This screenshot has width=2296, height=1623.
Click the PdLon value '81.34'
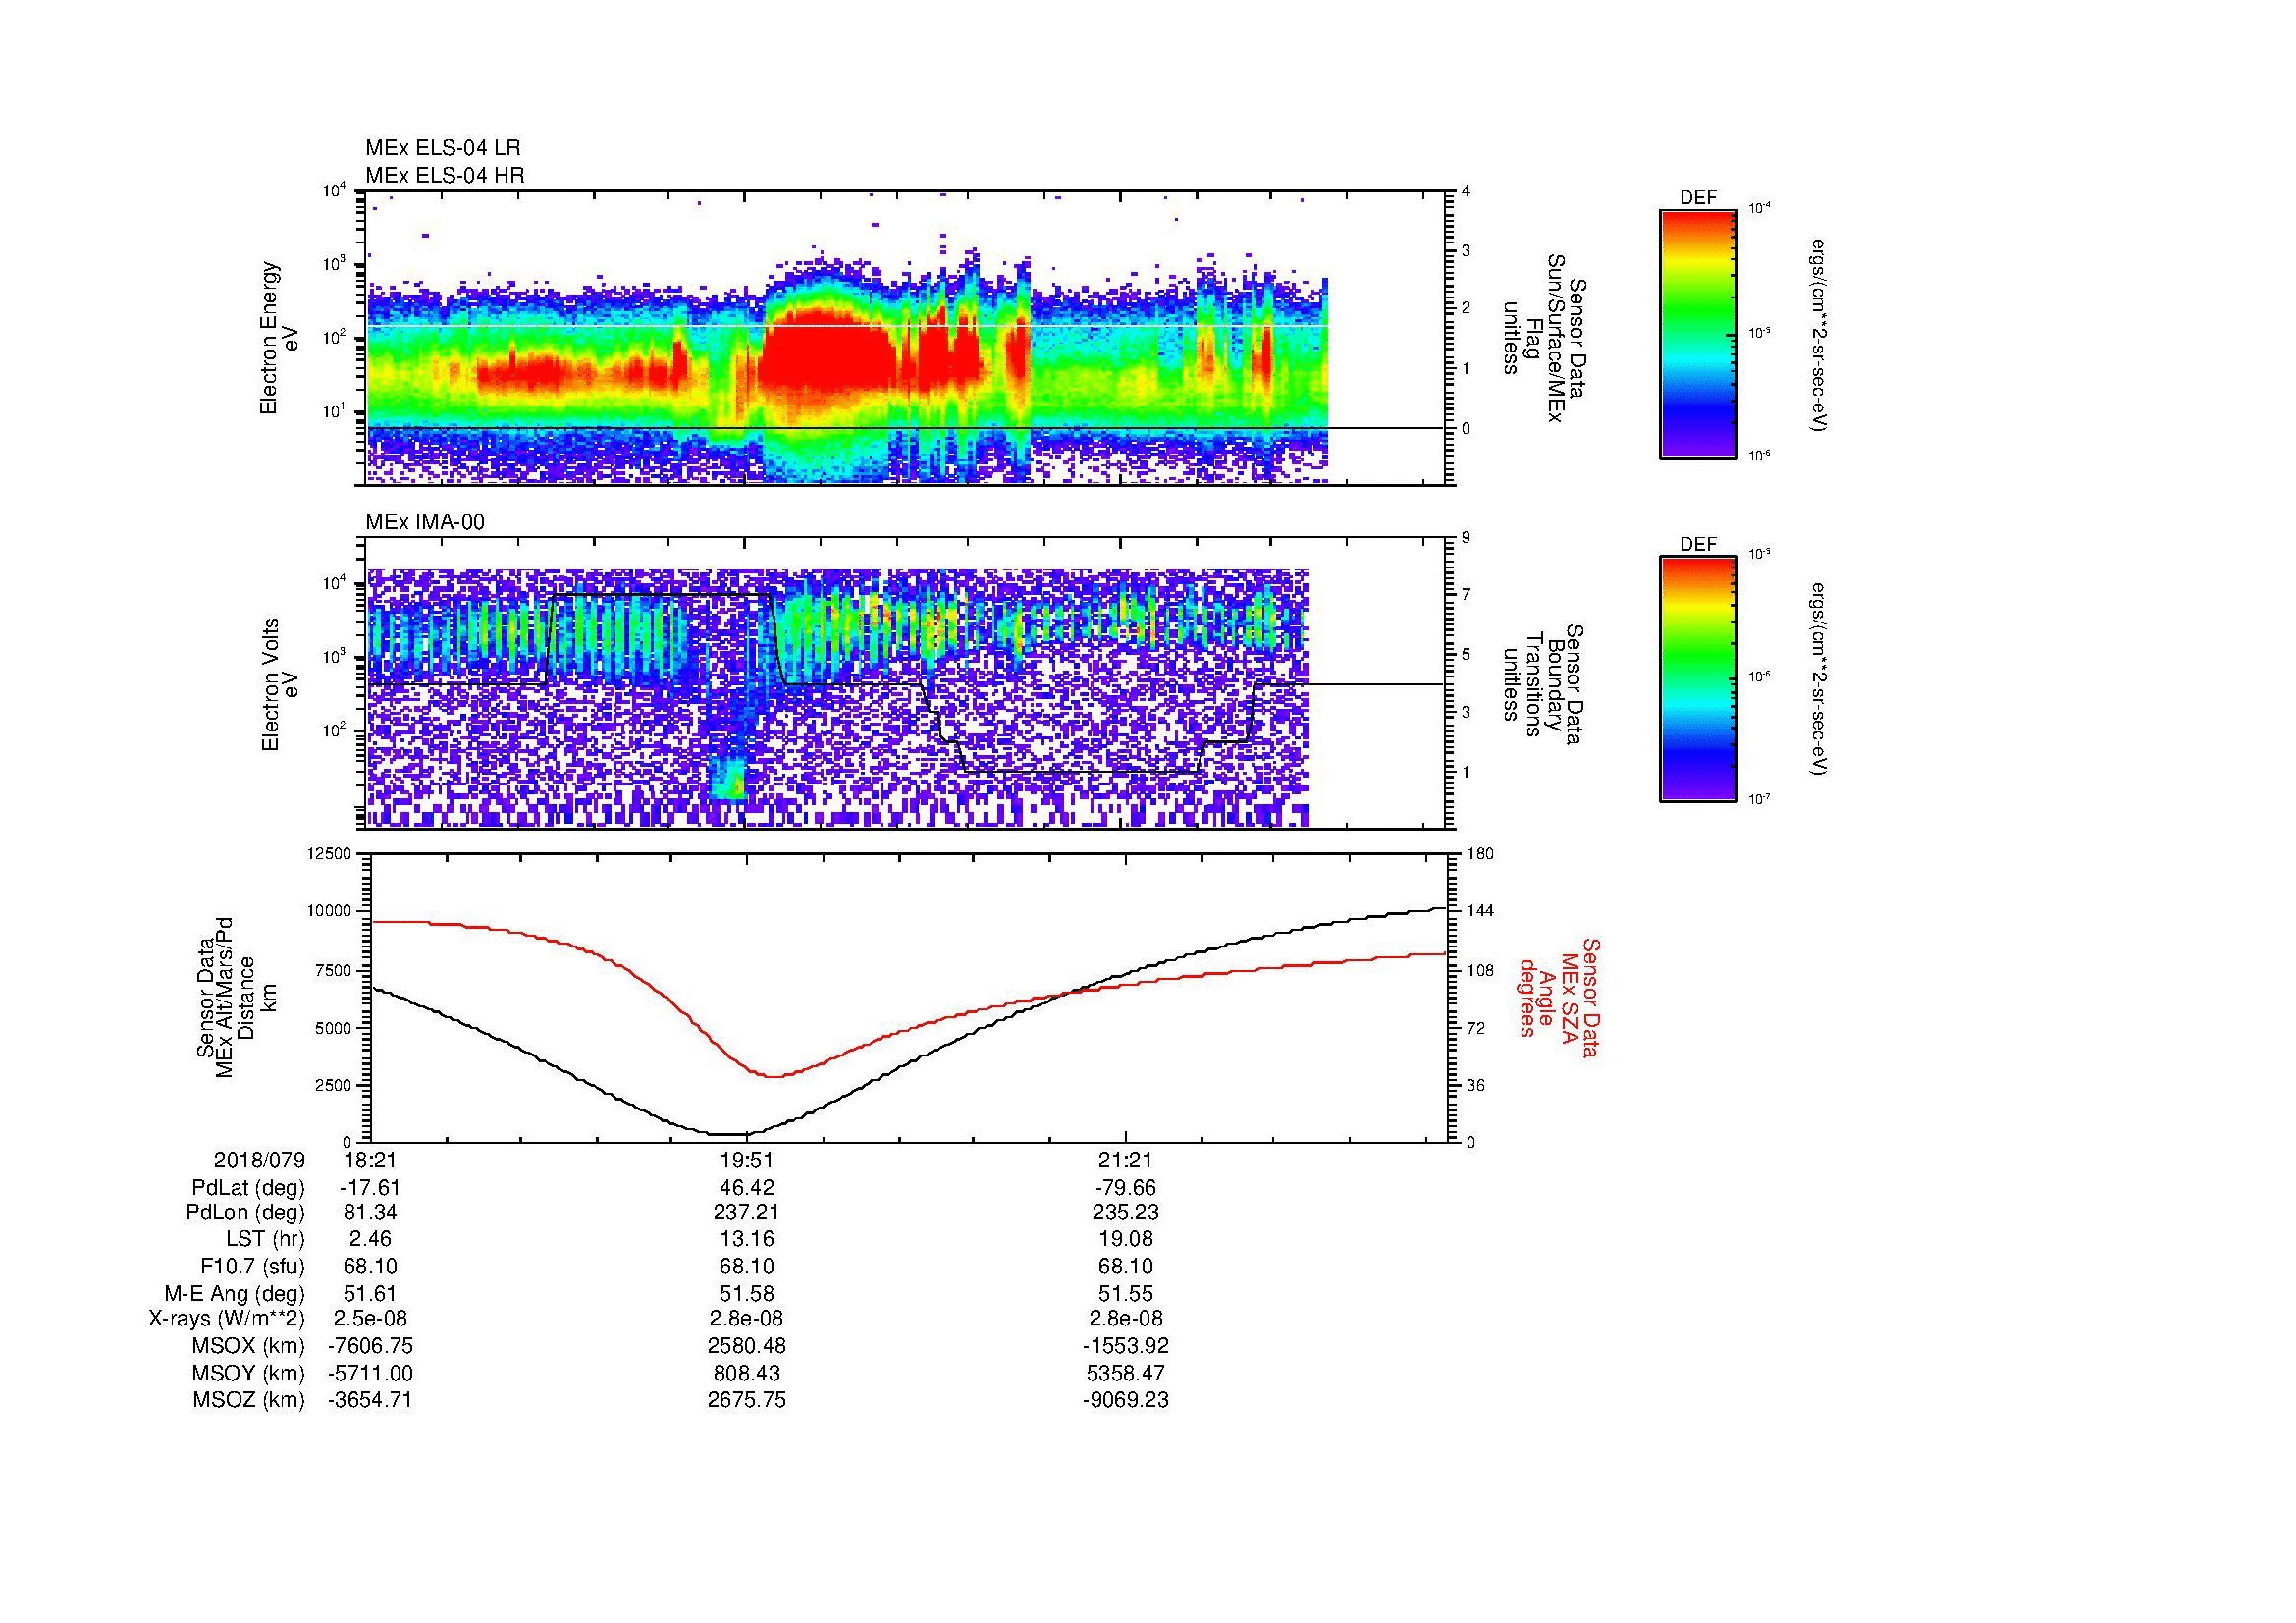click(370, 1213)
